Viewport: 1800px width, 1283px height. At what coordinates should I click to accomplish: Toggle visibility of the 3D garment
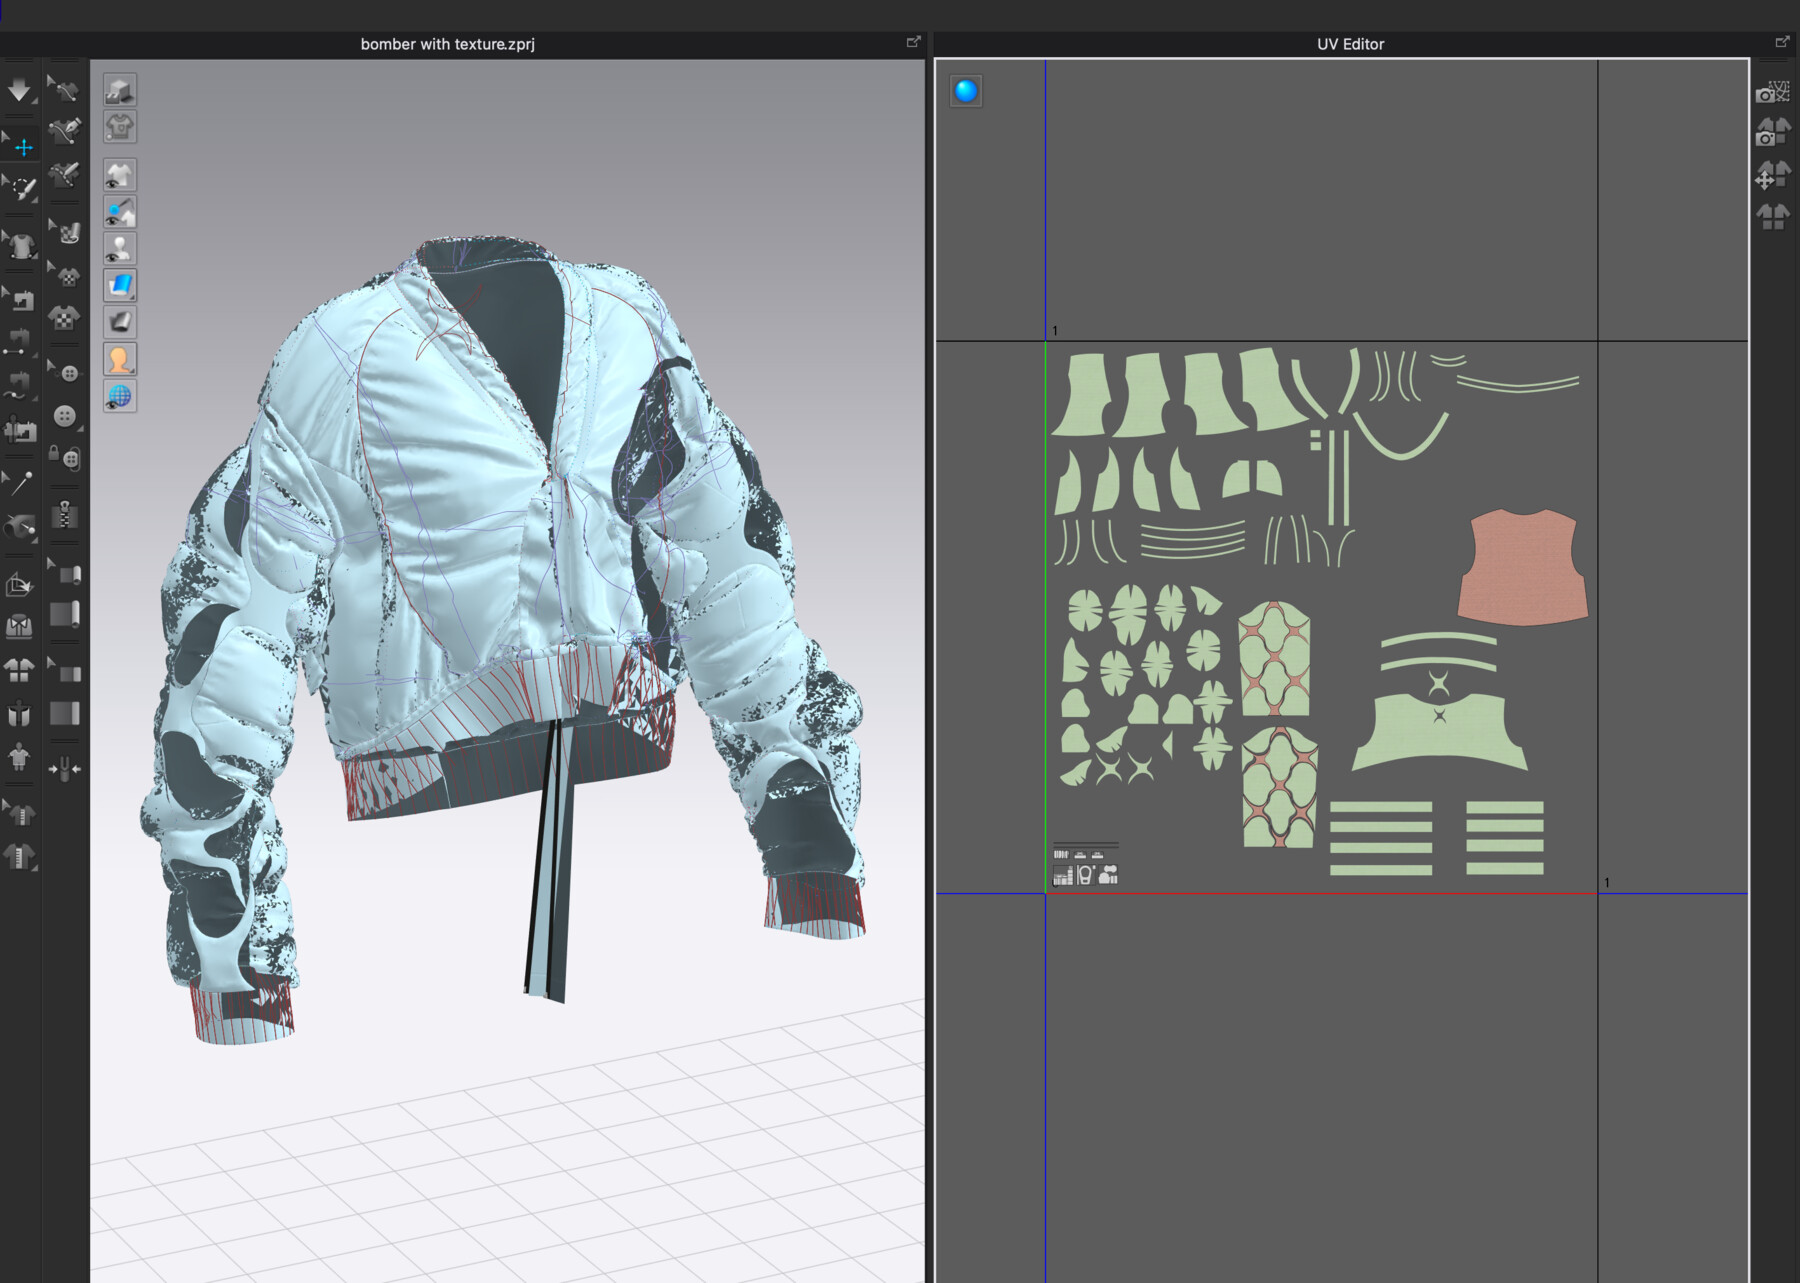(x=119, y=174)
